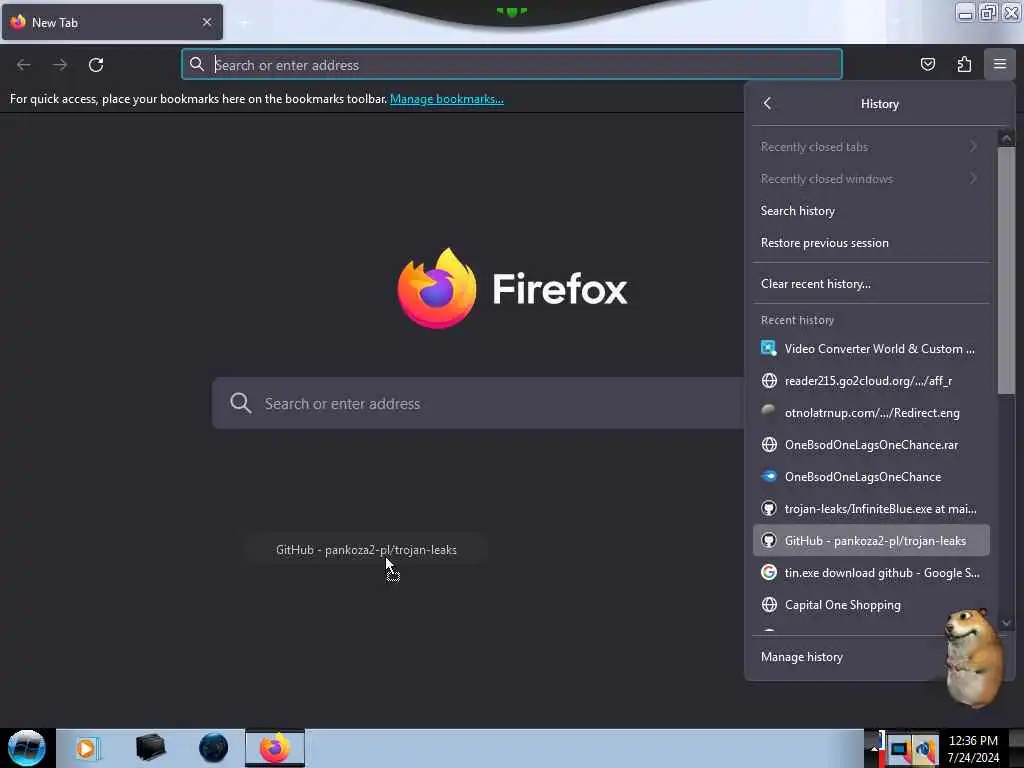Close the New Tab tab
Viewport: 1024px width, 768px height.
pyautogui.click(x=207, y=22)
